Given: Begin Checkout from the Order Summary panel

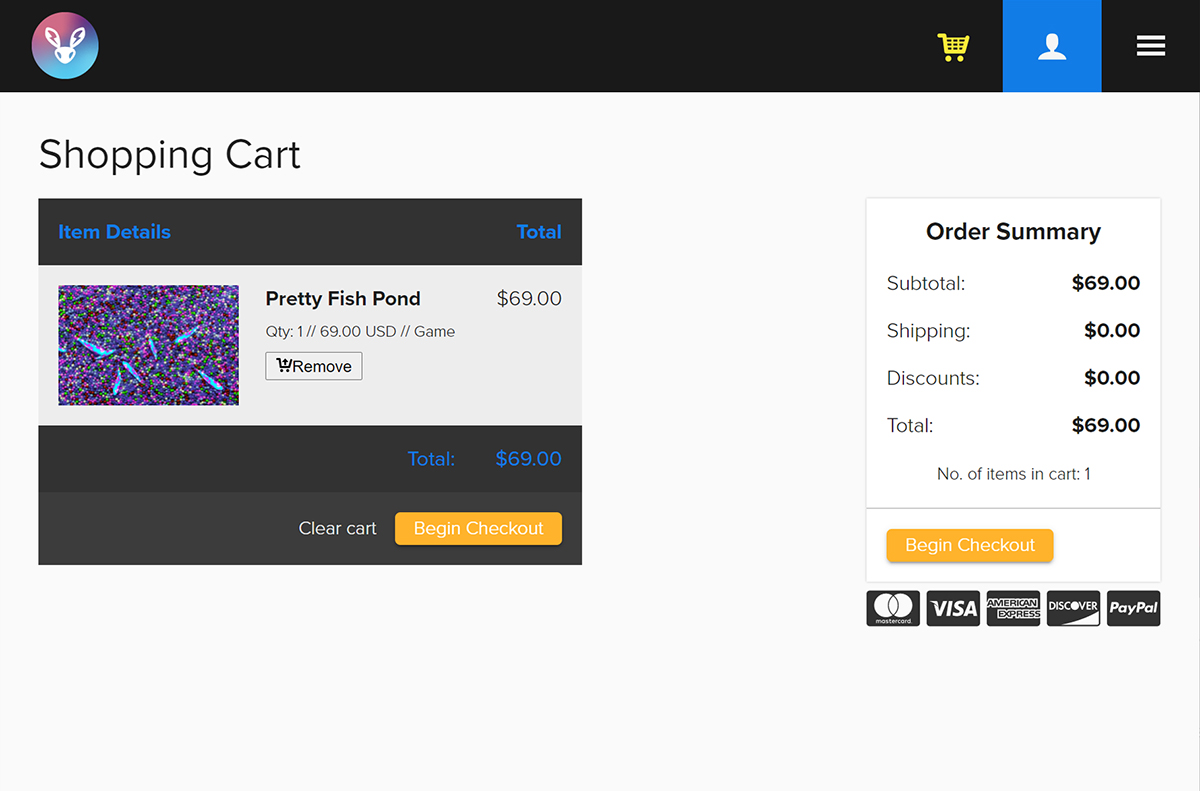Looking at the screenshot, I should click(969, 545).
